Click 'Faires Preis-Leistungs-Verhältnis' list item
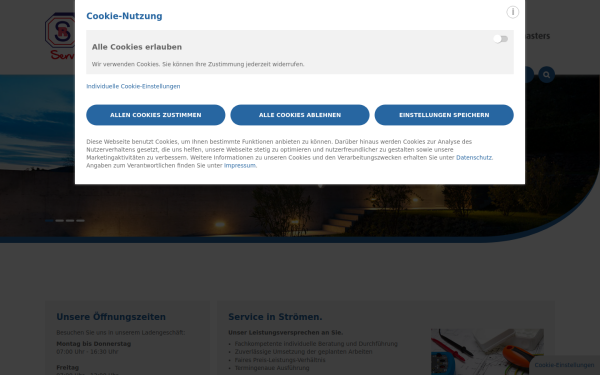The width and height of the screenshot is (600, 375). click(280, 360)
